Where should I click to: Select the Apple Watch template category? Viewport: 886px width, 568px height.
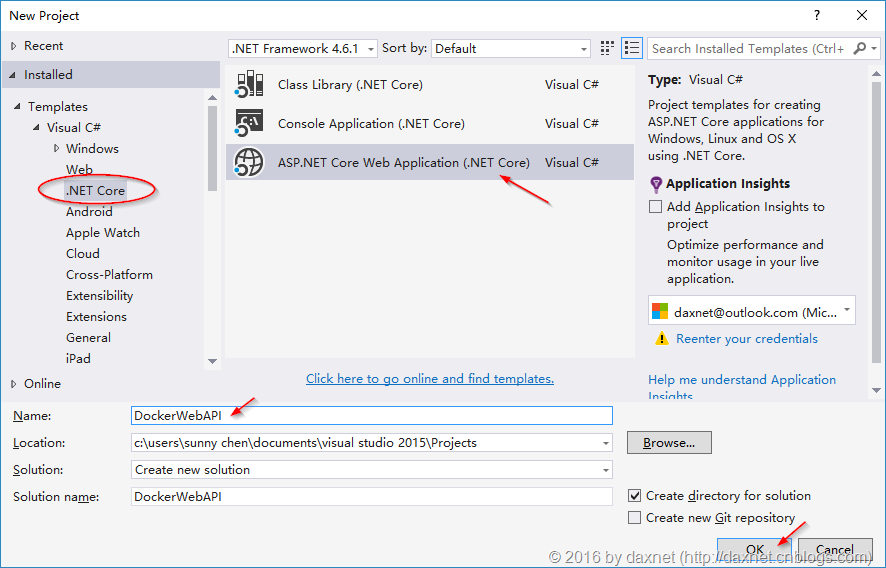click(103, 232)
